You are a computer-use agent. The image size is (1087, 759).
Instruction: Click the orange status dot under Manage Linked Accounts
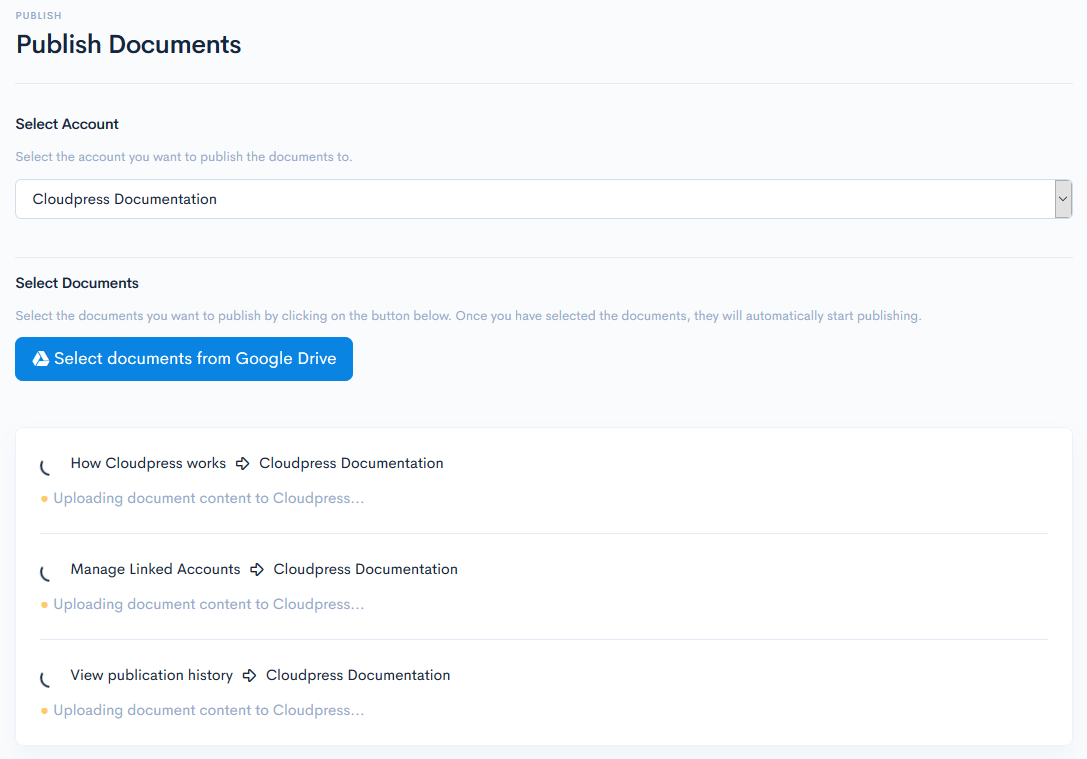(x=44, y=605)
